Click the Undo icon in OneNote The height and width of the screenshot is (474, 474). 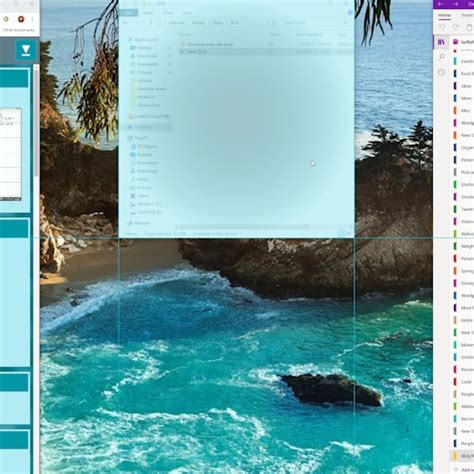pos(442,27)
